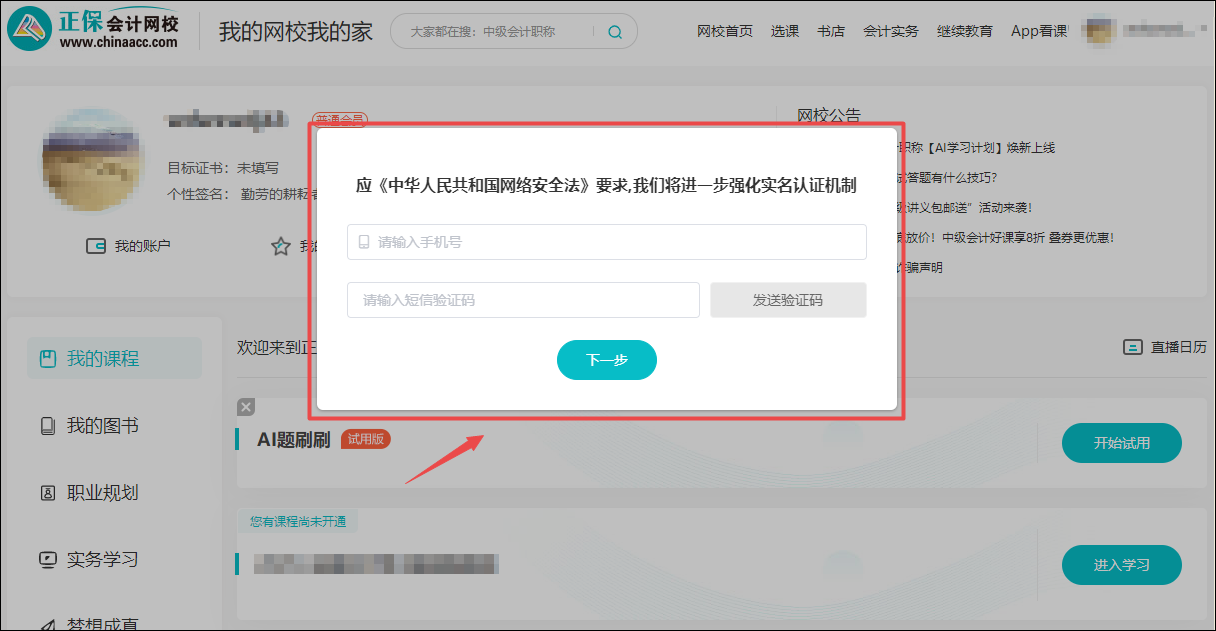Click 开始试用 for AI题刷刷

point(1121,443)
